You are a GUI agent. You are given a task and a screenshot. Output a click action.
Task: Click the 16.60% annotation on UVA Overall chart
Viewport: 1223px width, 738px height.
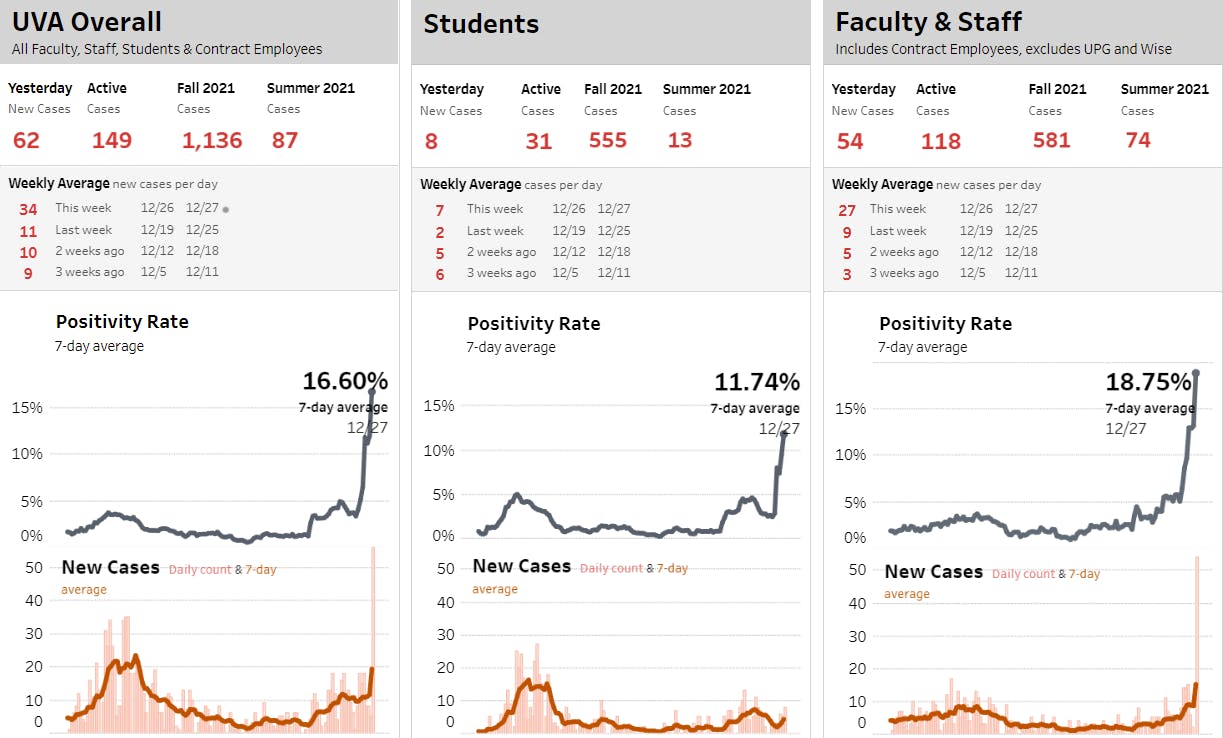[345, 381]
